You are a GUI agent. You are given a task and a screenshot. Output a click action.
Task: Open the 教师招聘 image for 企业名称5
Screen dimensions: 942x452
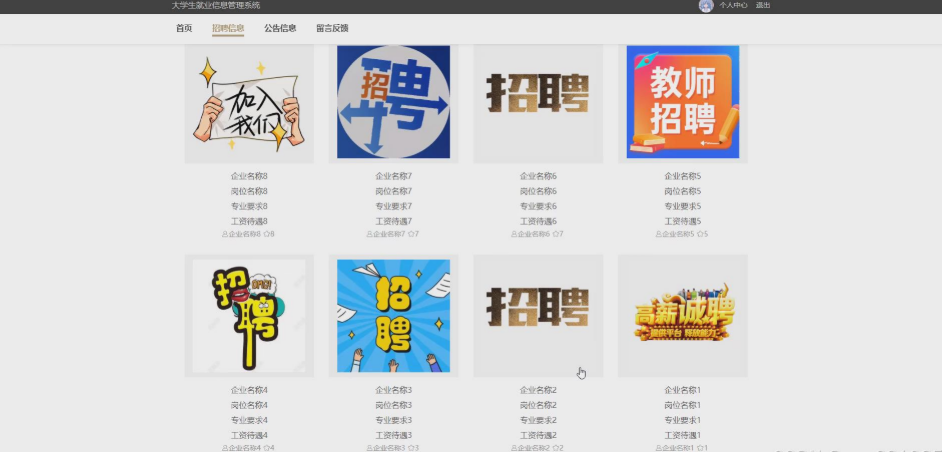click(x=683, y=102)
